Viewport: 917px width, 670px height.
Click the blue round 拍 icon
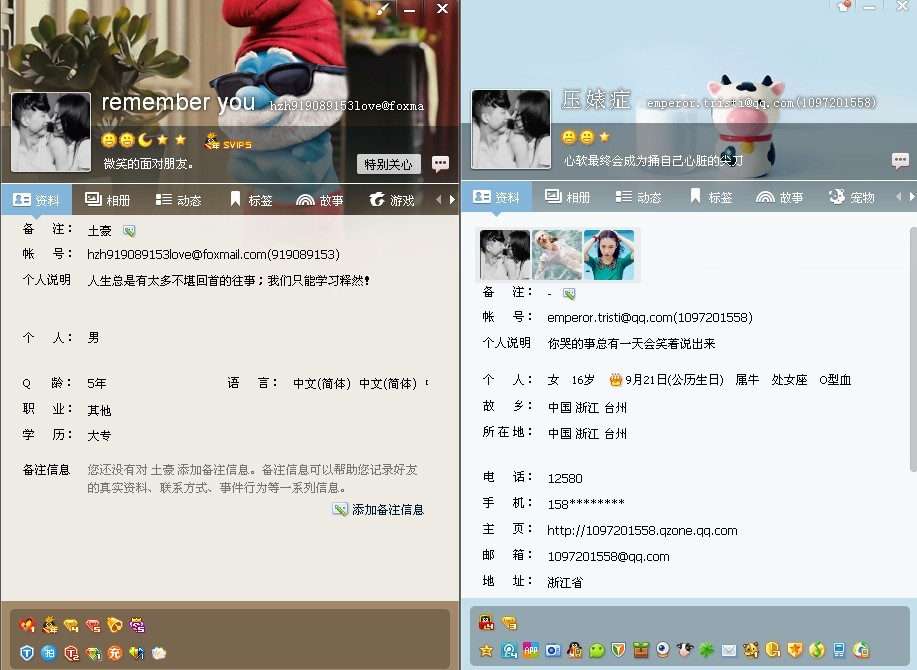pos(49,652)
